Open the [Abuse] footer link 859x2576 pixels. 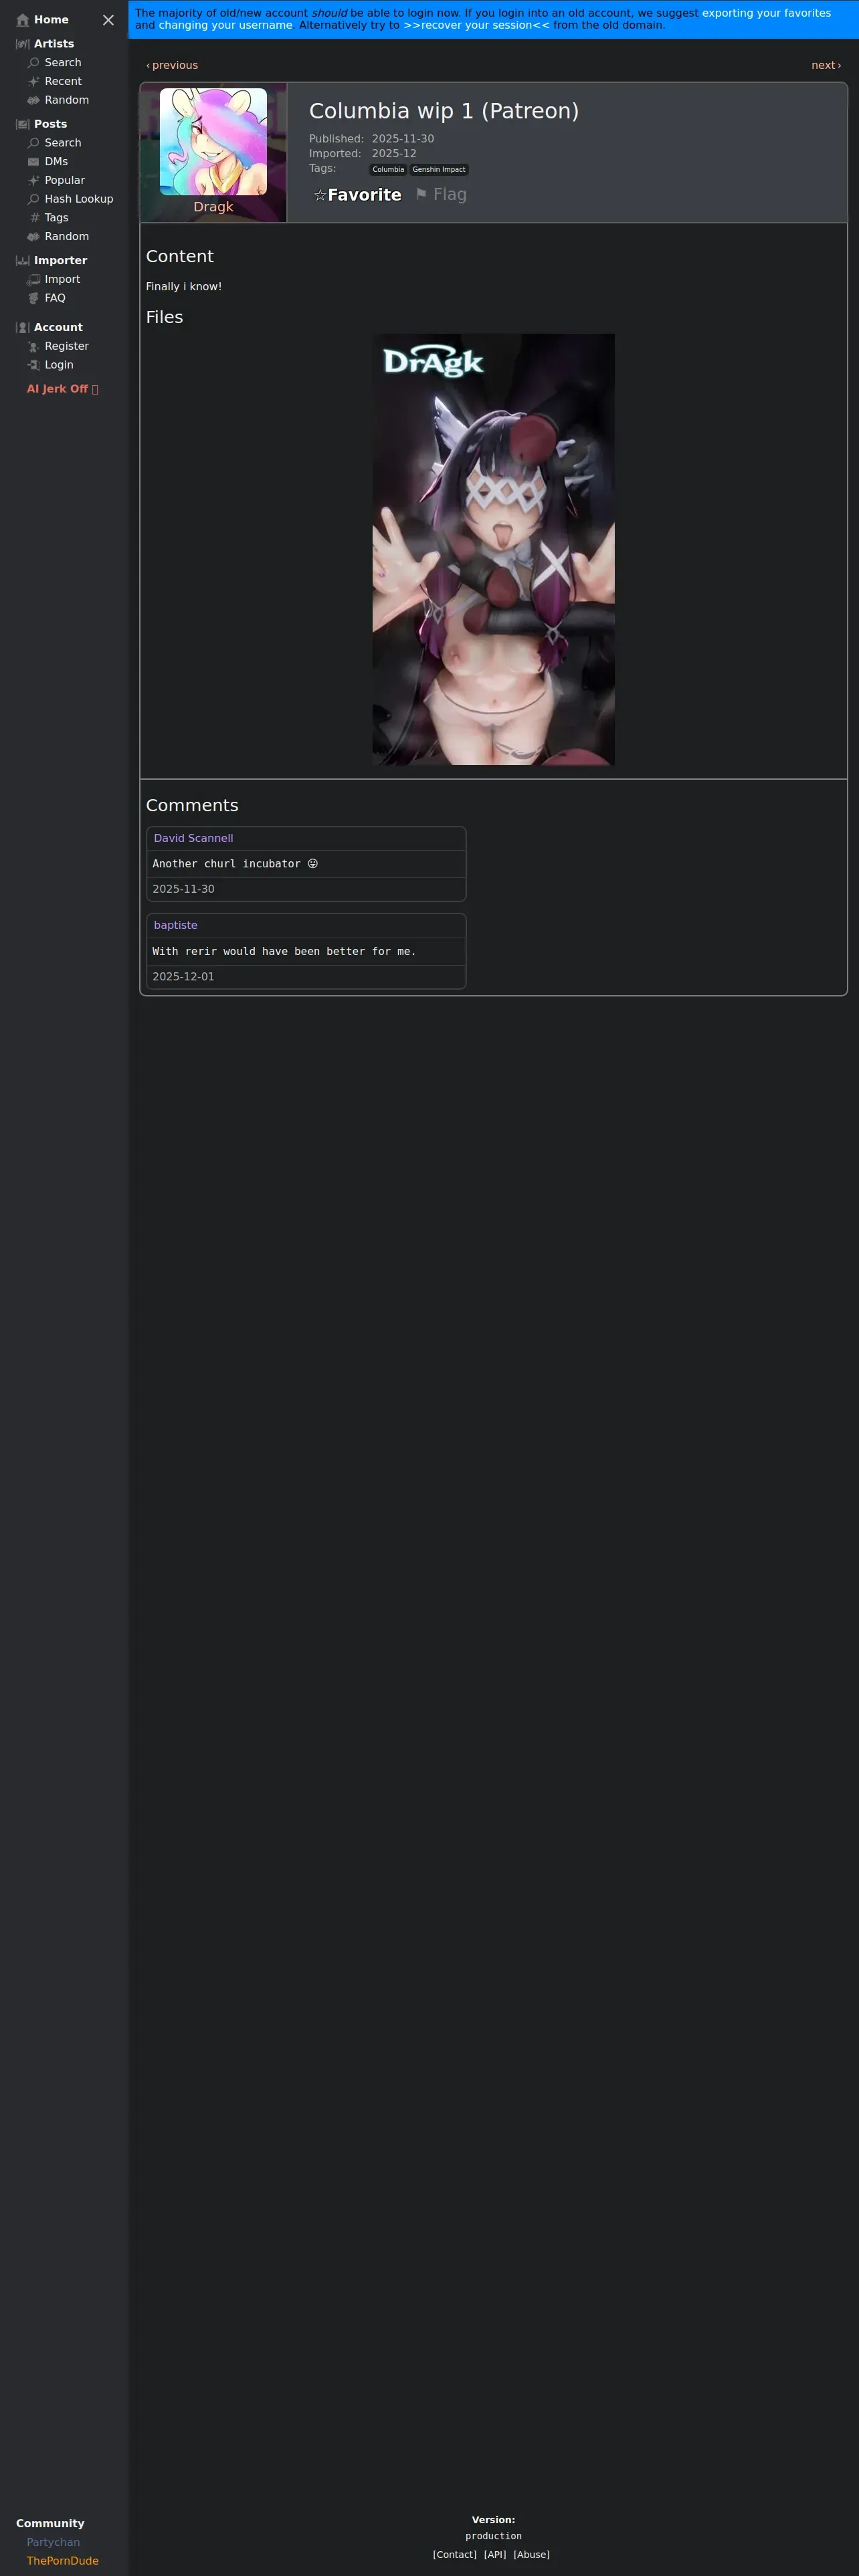[x=531, y=2554]
